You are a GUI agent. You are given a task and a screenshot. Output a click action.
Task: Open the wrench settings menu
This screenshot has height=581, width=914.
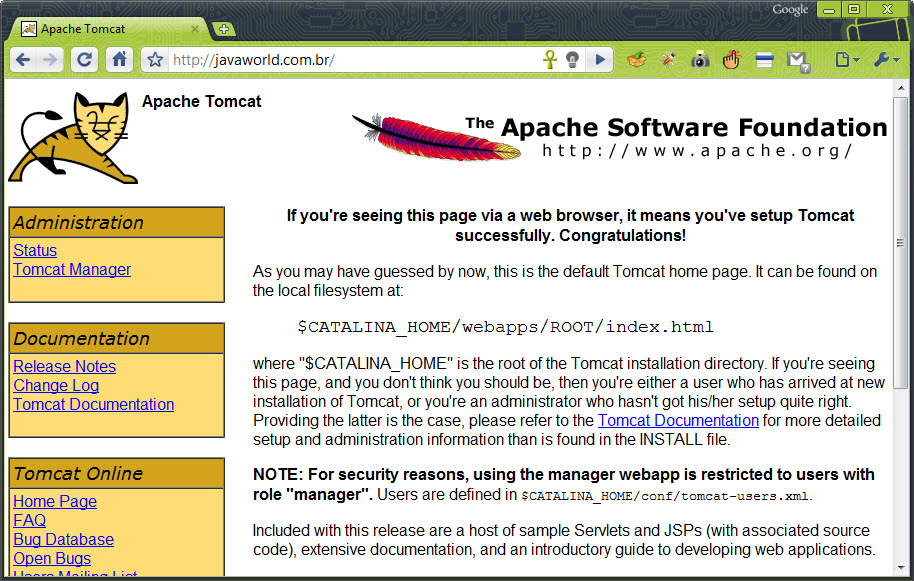click(x=887, y=59)
